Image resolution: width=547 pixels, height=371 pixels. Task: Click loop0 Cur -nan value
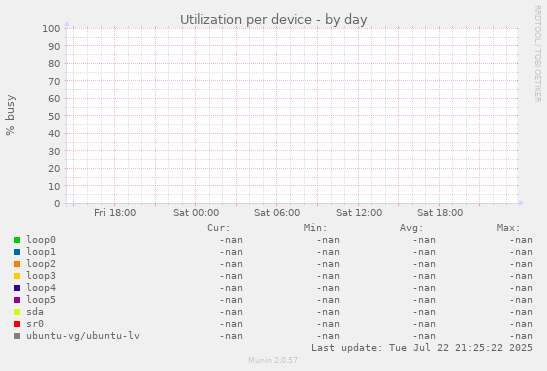pyautogui.click(x=231, y=240)
